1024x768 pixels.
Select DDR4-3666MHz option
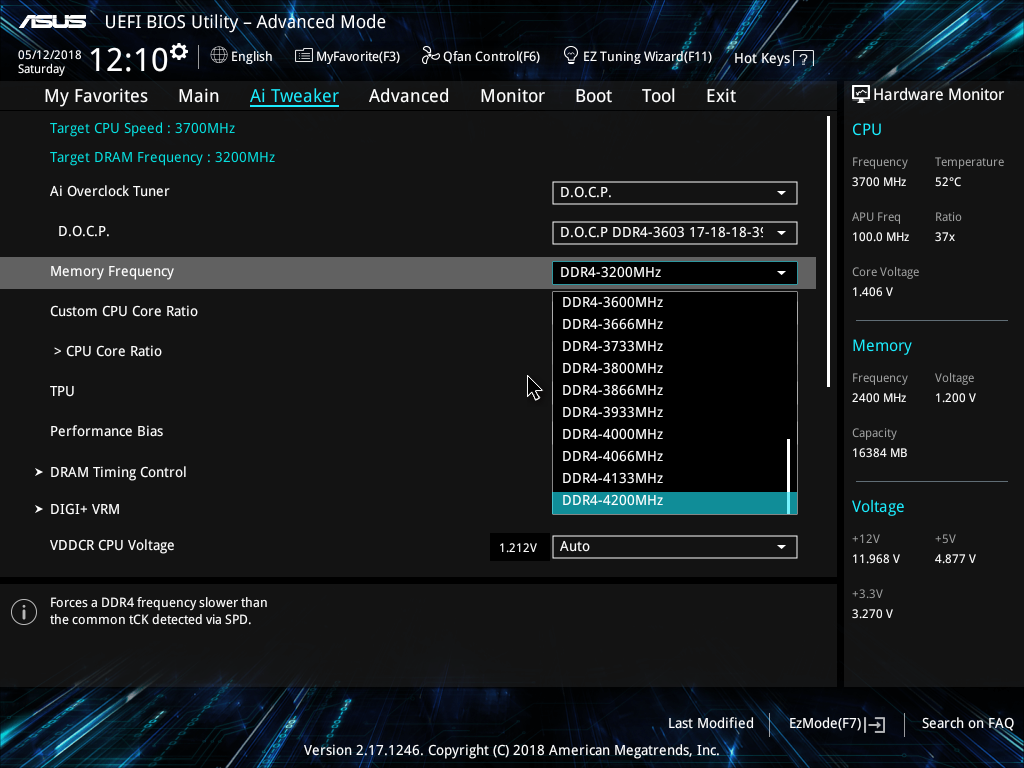[671, 325]
